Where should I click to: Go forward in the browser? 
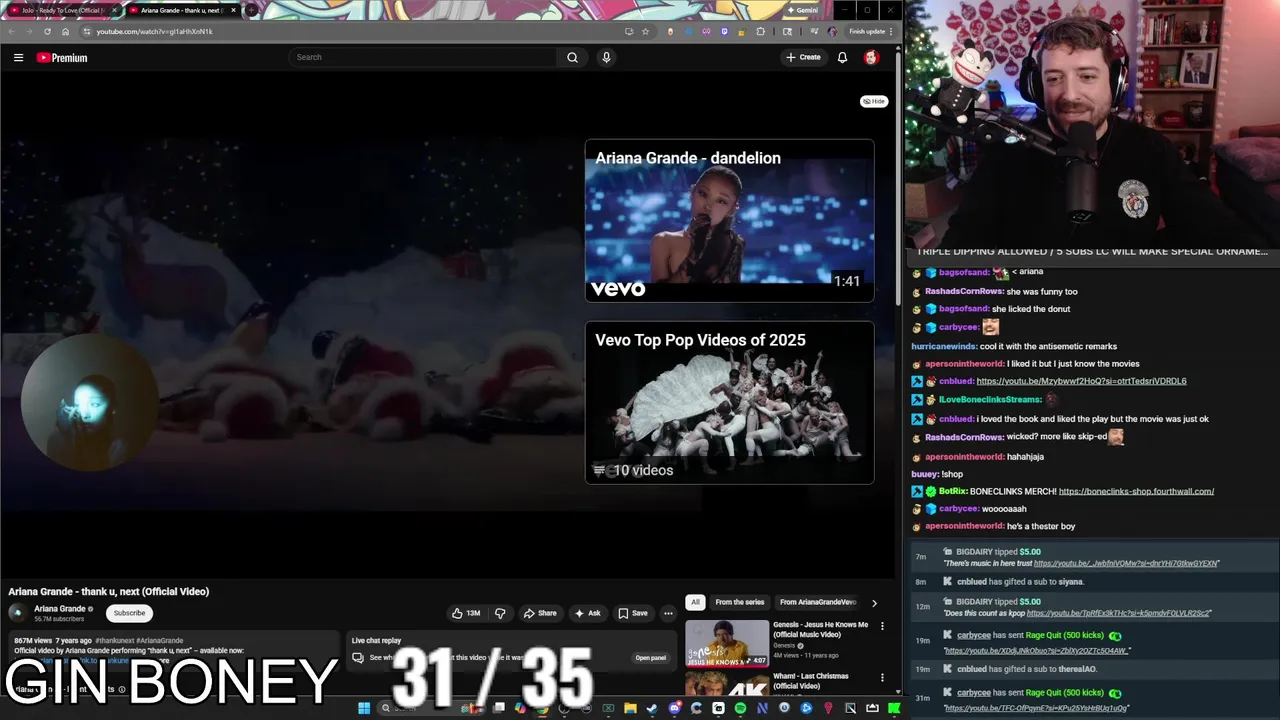point(29,31)
